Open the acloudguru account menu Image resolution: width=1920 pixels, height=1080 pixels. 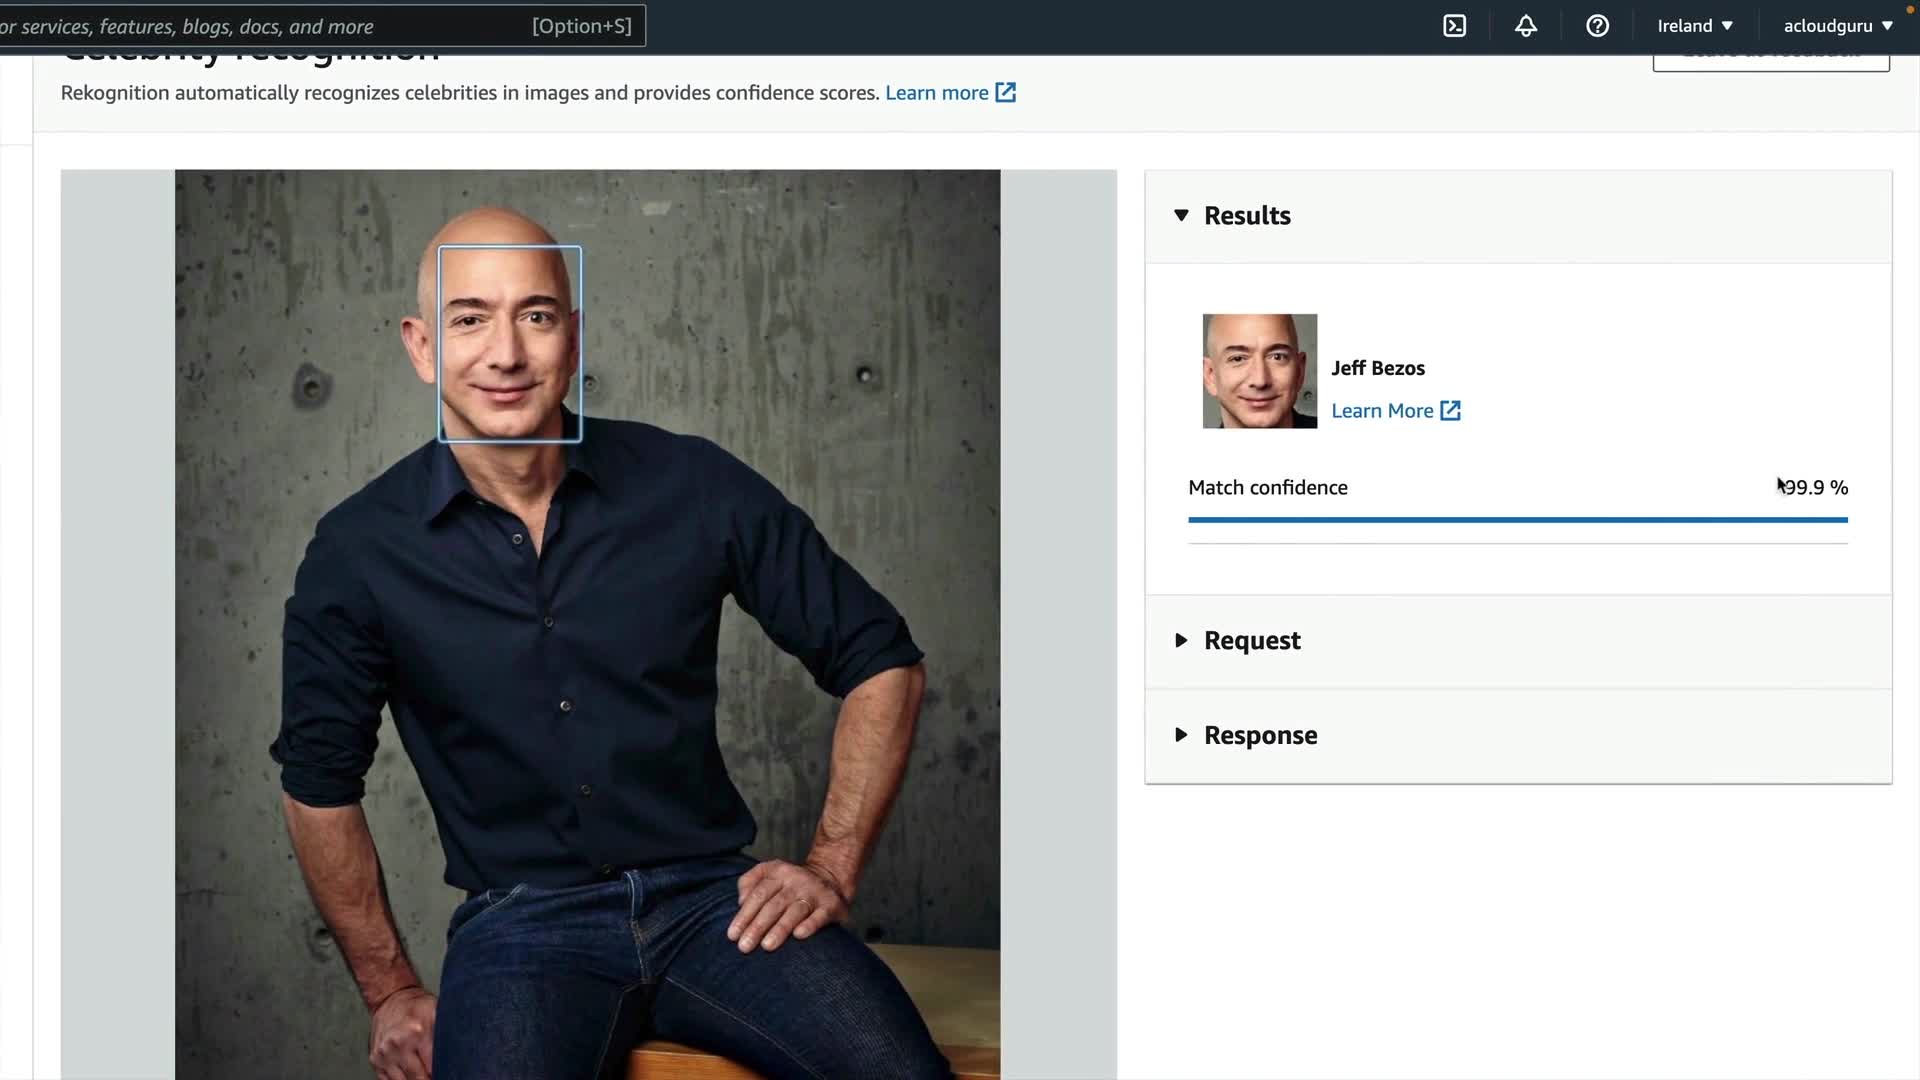1837,26
